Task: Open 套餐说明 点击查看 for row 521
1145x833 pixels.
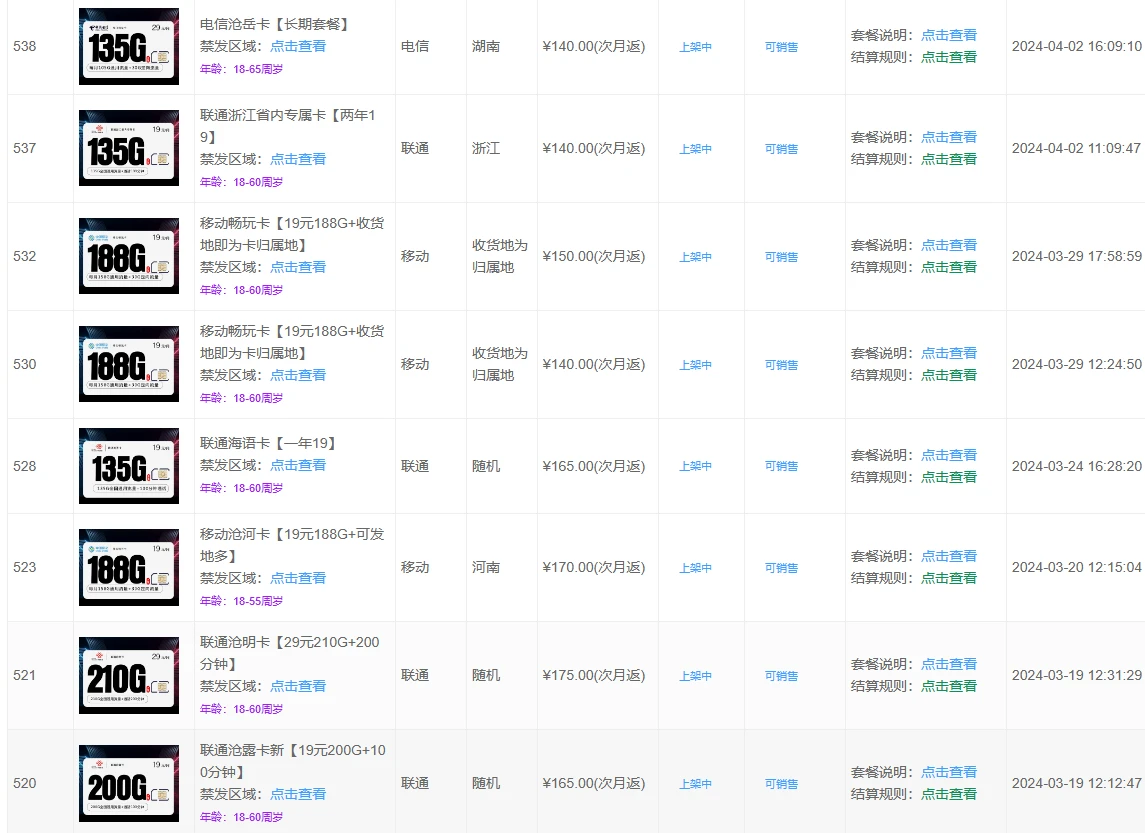Action: click(x=949, y=664)
